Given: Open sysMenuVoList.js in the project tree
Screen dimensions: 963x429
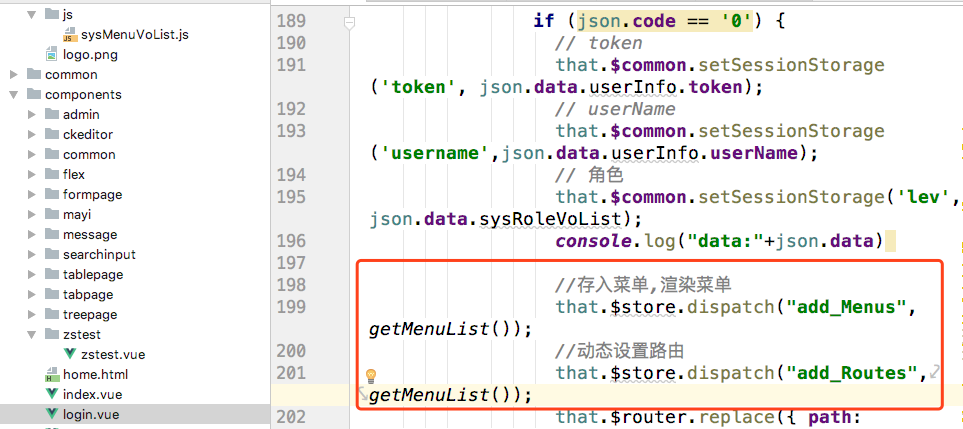Looking at the screenshot, I should click(135, 35).
